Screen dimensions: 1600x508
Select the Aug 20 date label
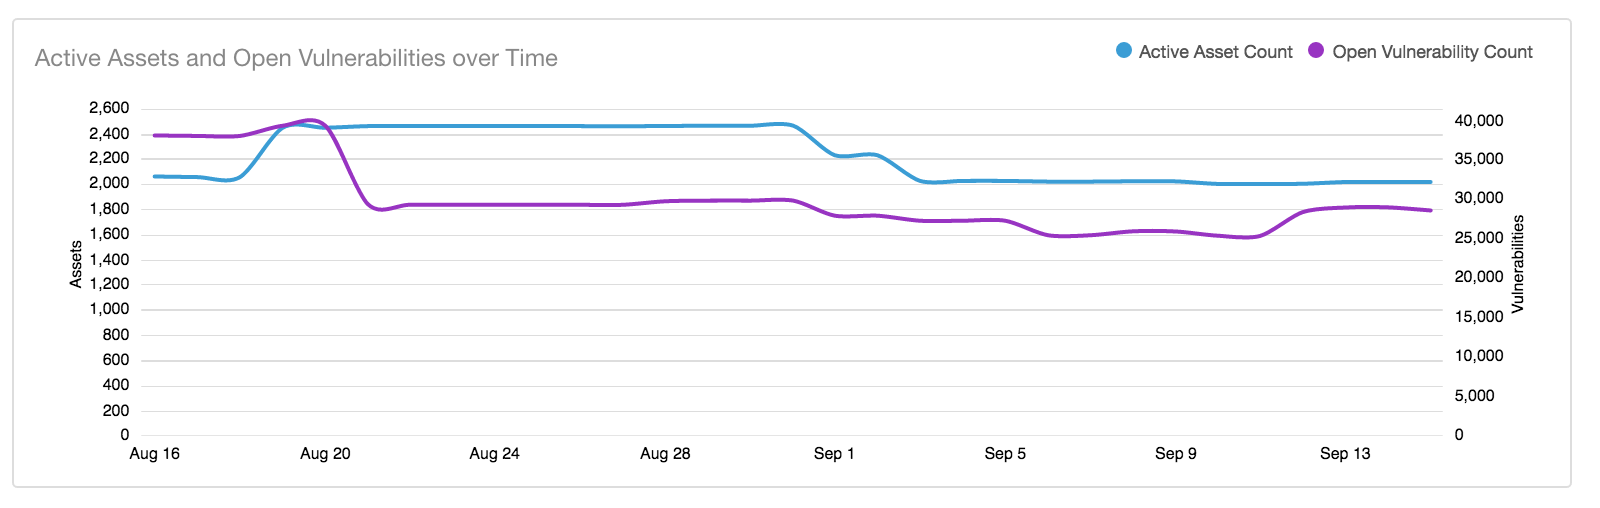[325, 454]
